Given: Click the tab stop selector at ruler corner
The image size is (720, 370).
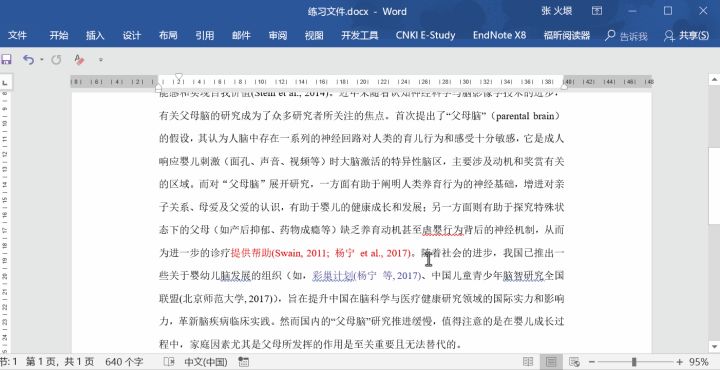Looking at the screenshot, I should [6, 83].
